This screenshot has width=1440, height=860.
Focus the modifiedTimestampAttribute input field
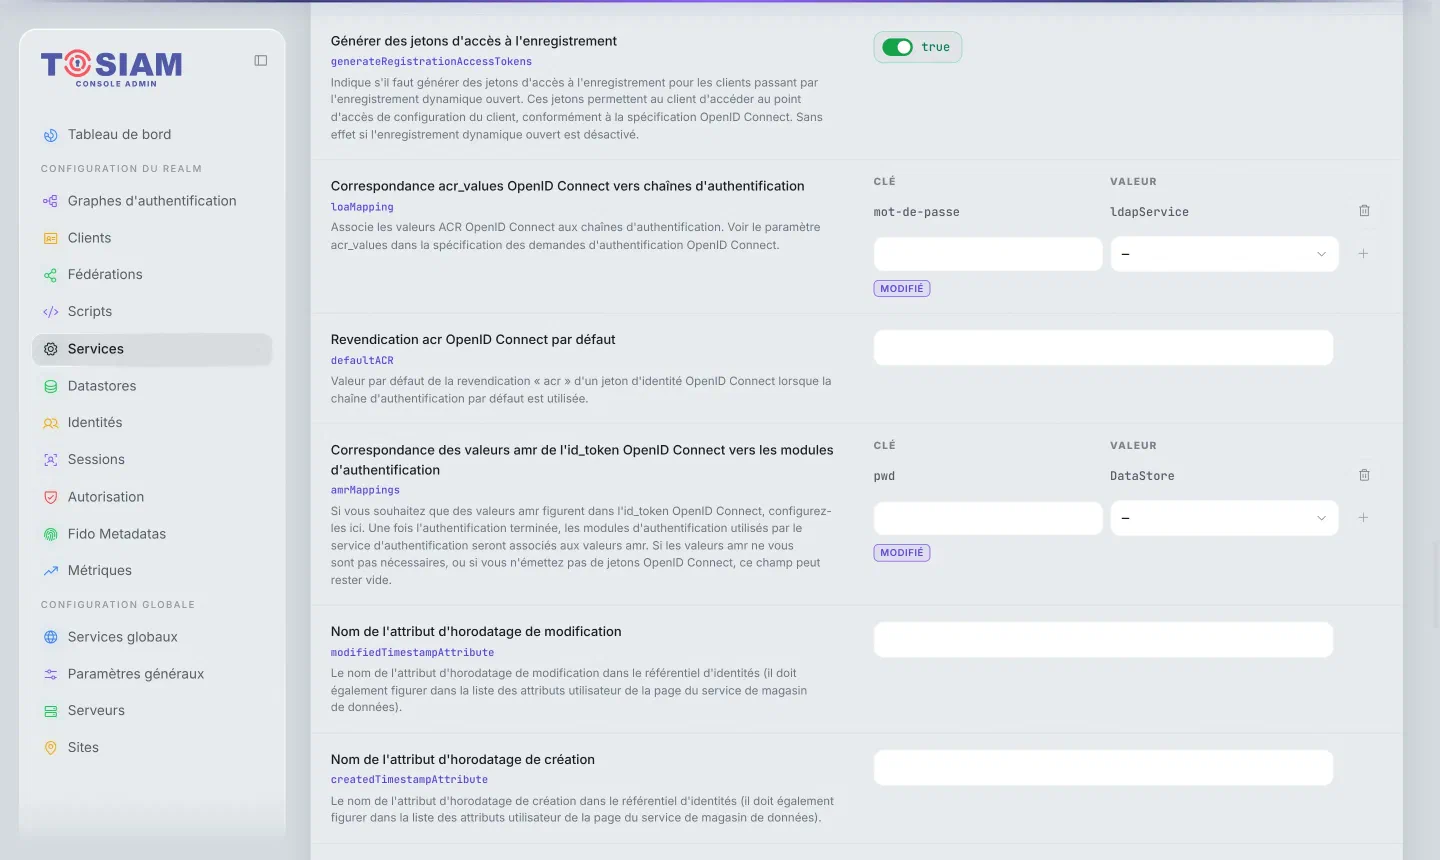pyautogui.click(x=1103, y=640)
